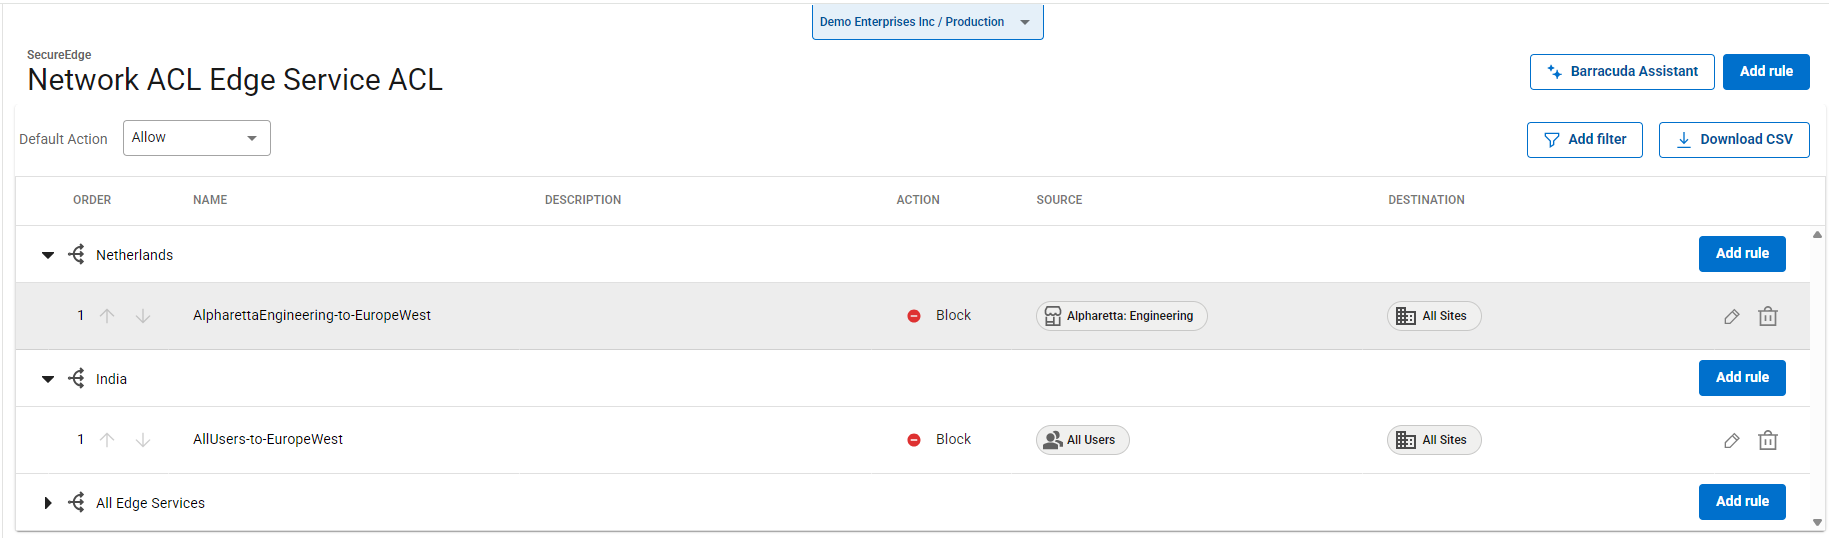Viewport: 1829px width, 538px height.
Task: Click the Alpharetta: Engineering source chip
Action: 1121,316
